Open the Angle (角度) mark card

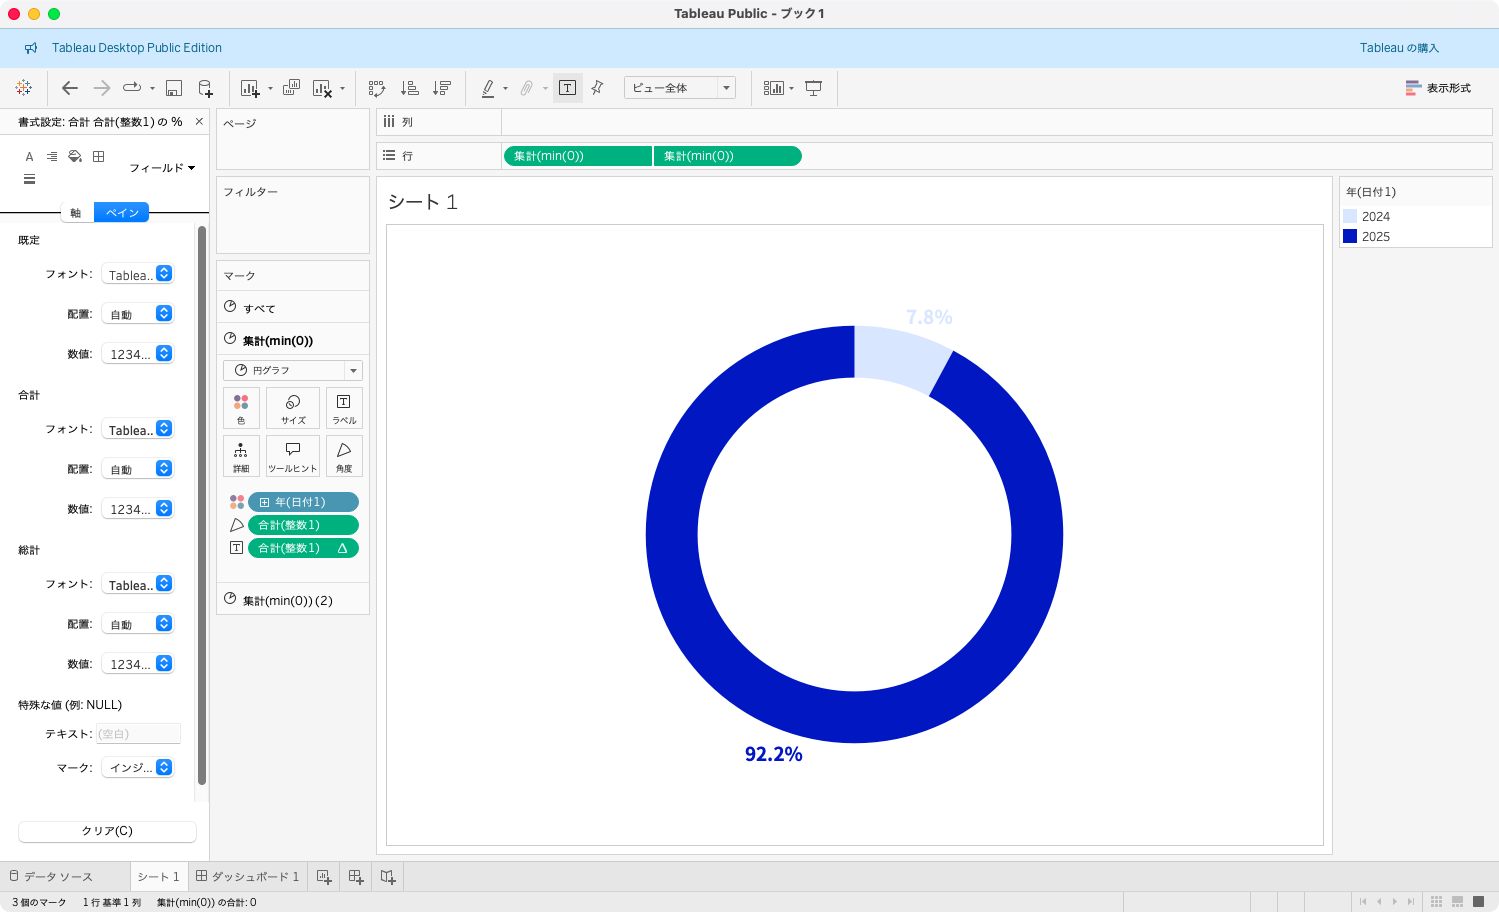344,456
